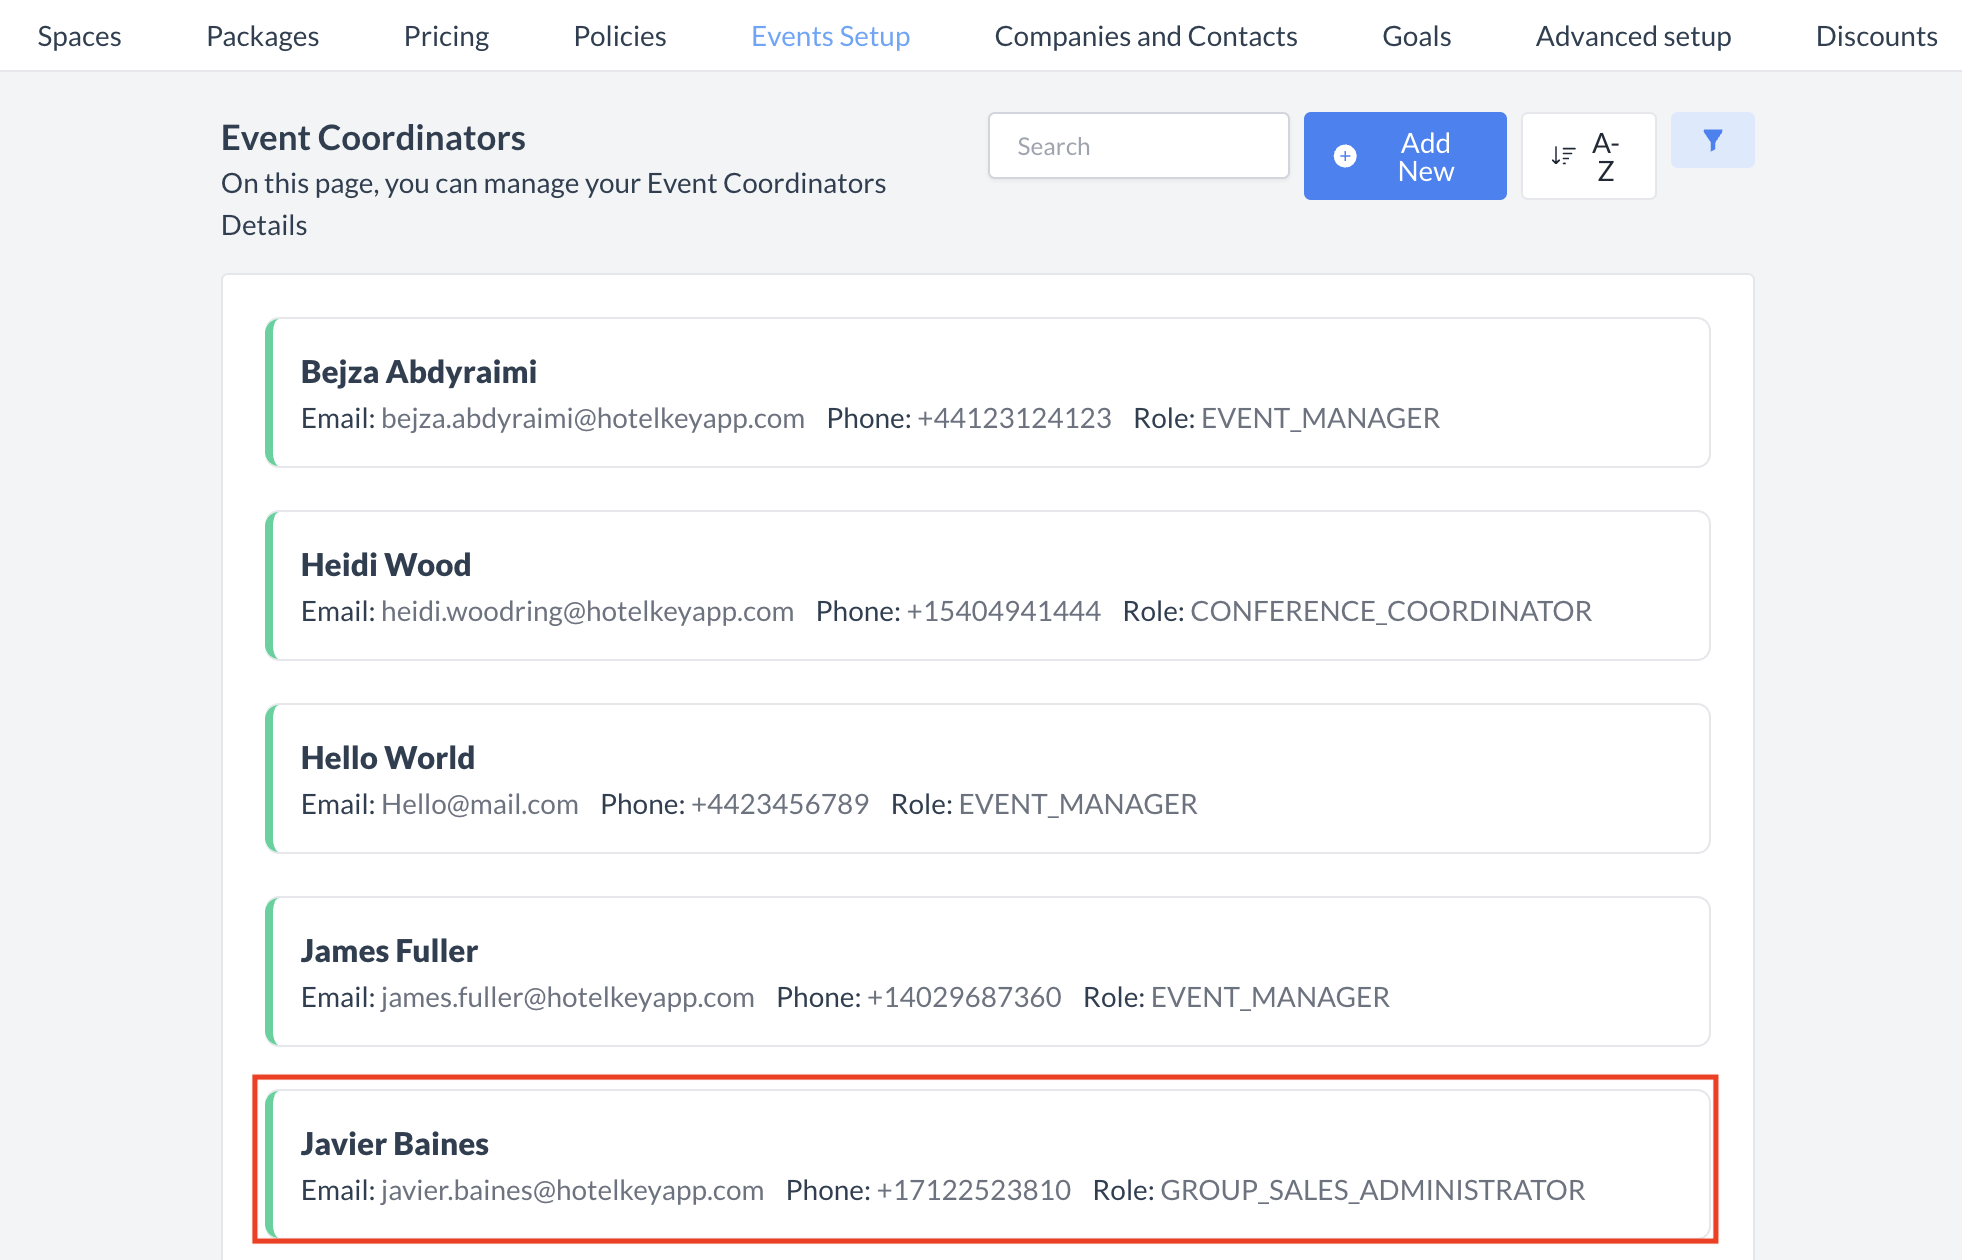Switch to the Pricing tab
1962x1260 pixels.
pos(446,35)
